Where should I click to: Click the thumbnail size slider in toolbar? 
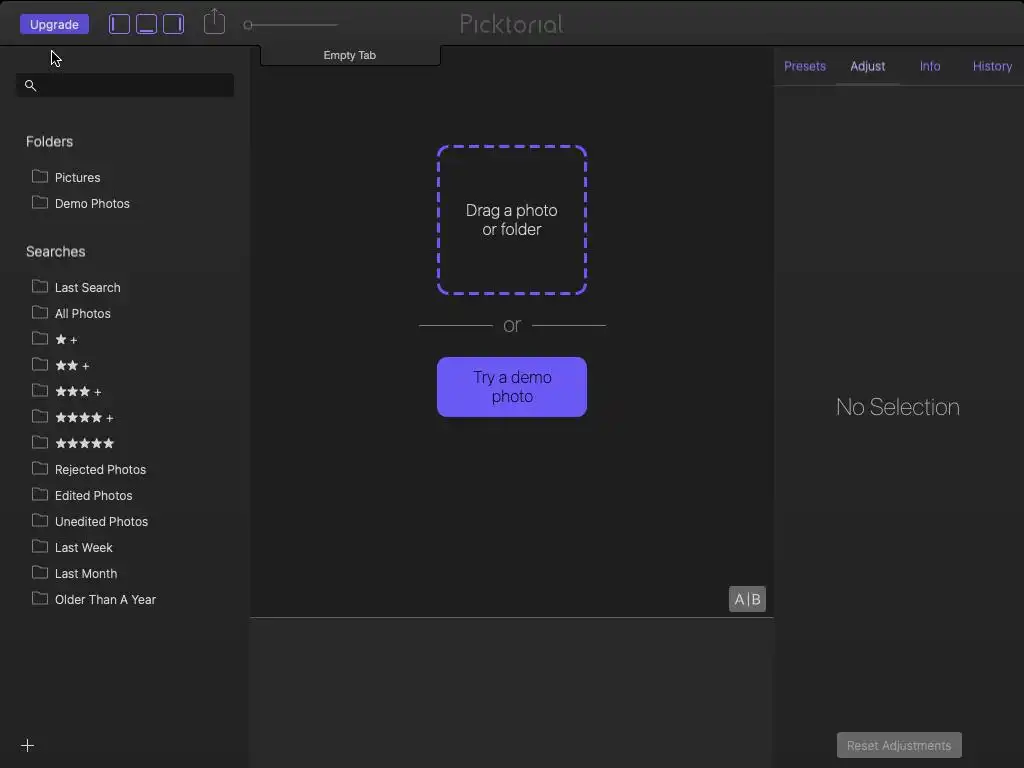[x=291, y=25]
